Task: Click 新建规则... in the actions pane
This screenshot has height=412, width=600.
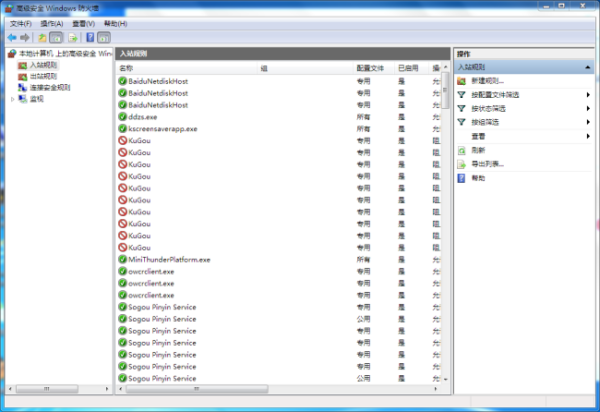Action: pyautogui.click(x=487, y=81)
